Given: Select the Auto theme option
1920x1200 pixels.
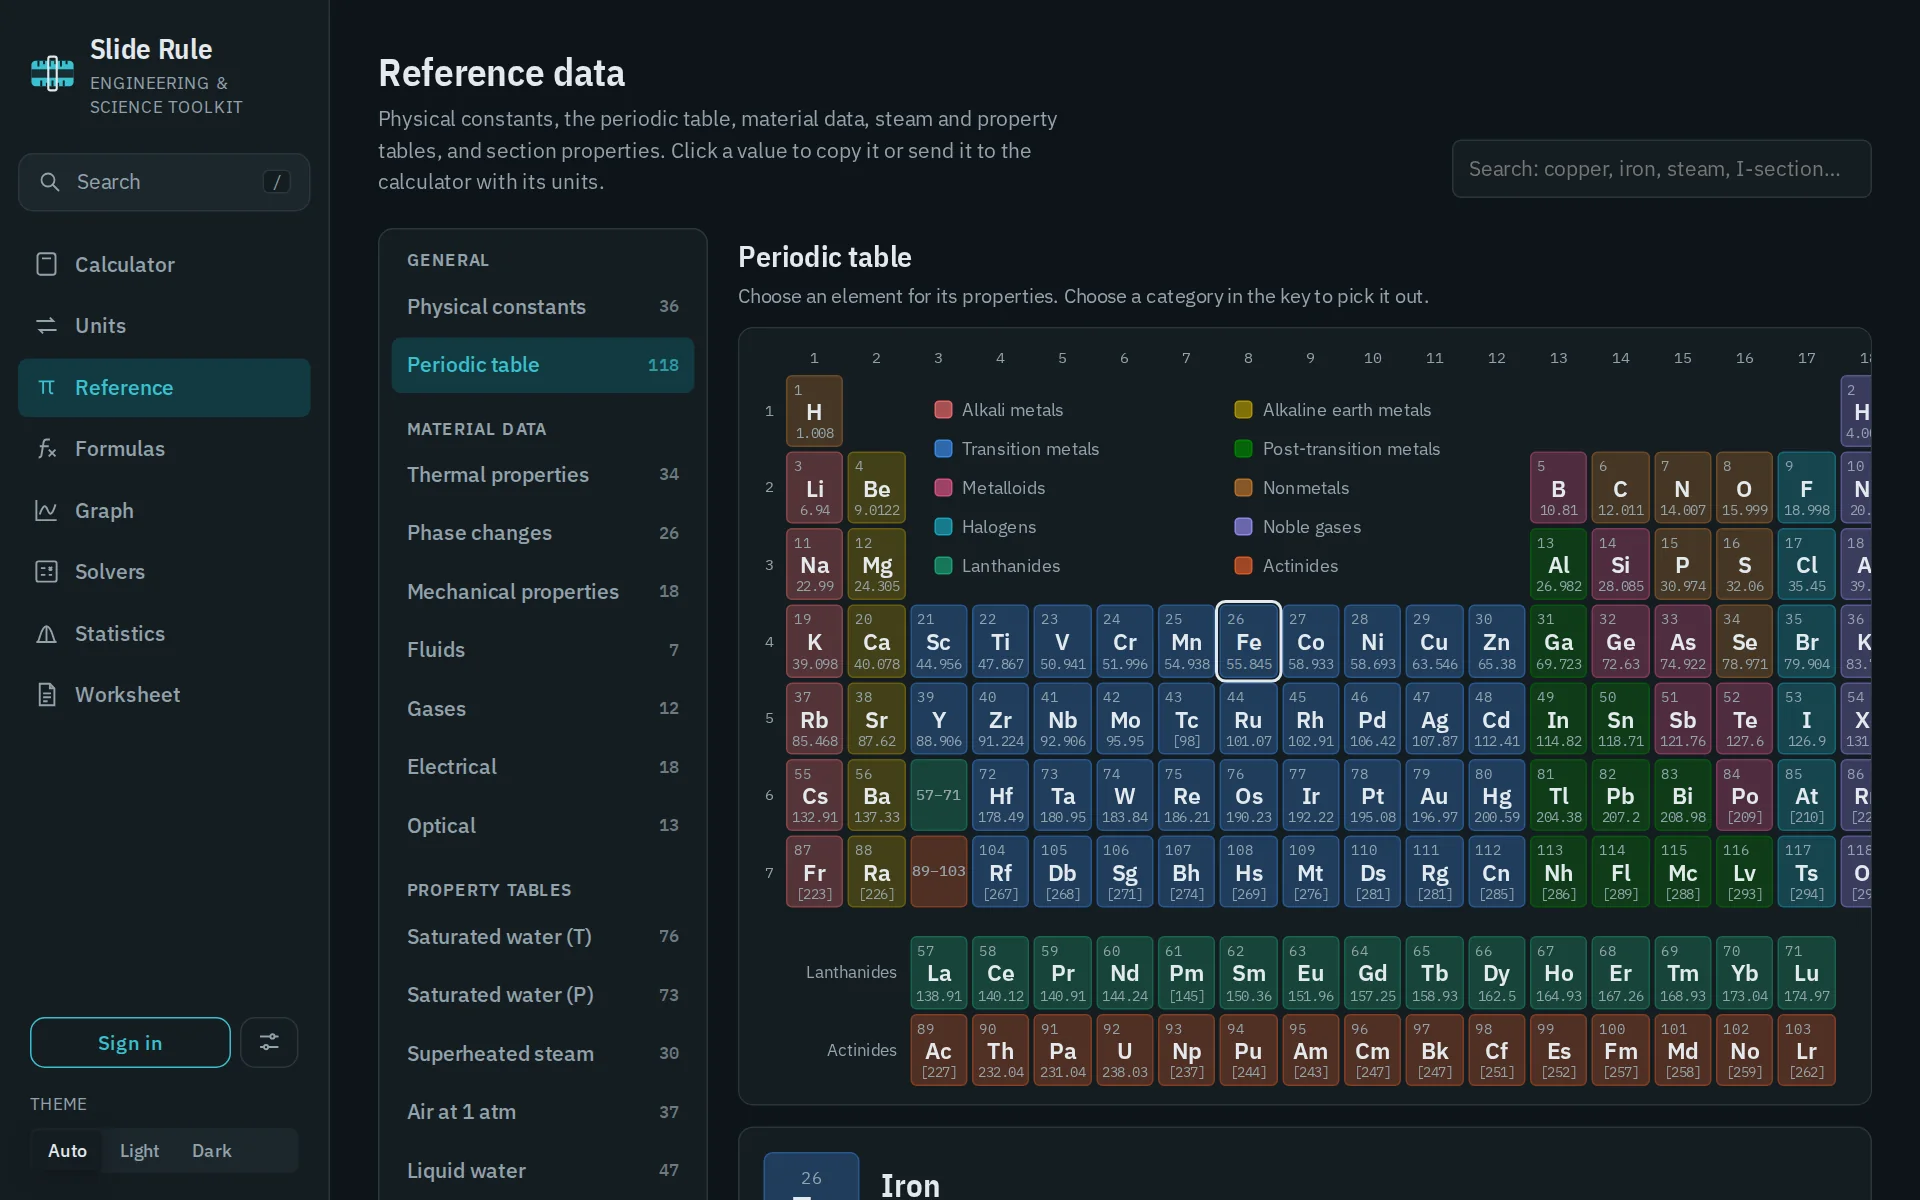Looking at the screenshot, I should 67,1151.
